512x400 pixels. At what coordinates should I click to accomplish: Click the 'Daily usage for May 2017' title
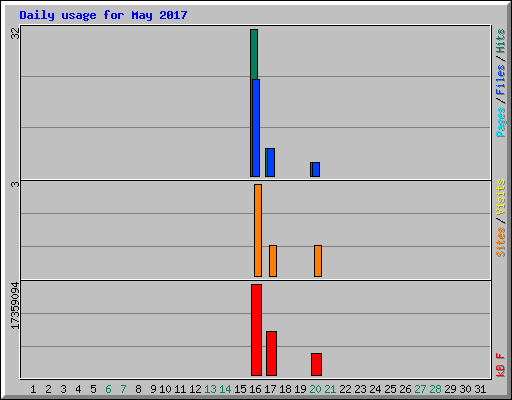(103, 15)
